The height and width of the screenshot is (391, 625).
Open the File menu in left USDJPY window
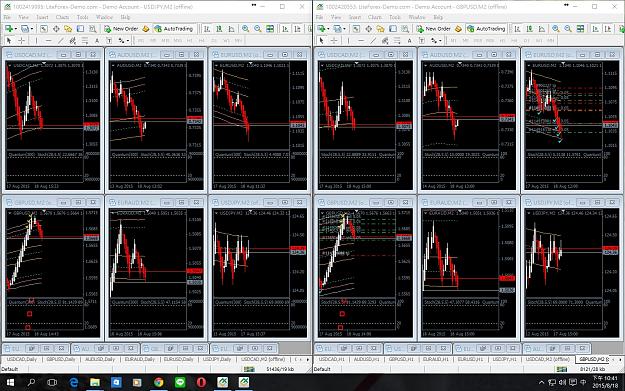coord(7,17)
